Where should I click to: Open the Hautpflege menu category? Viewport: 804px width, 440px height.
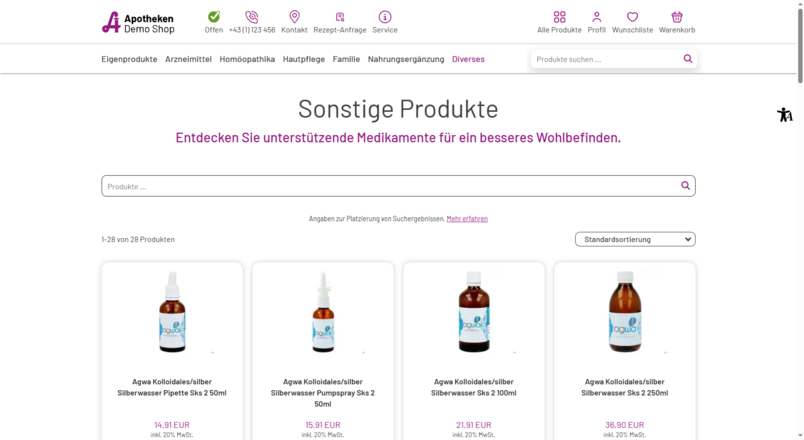pyautogui.click(x=304, y=59)
